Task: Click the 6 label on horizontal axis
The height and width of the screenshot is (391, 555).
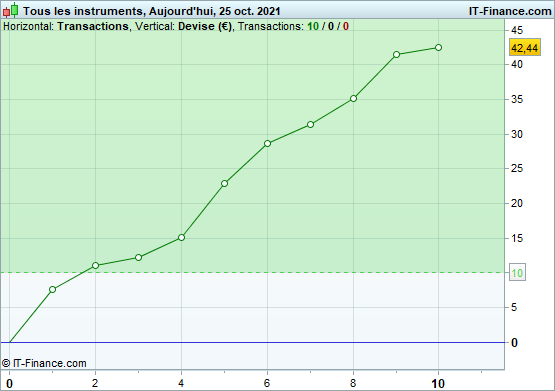Action: click(267, 383)
